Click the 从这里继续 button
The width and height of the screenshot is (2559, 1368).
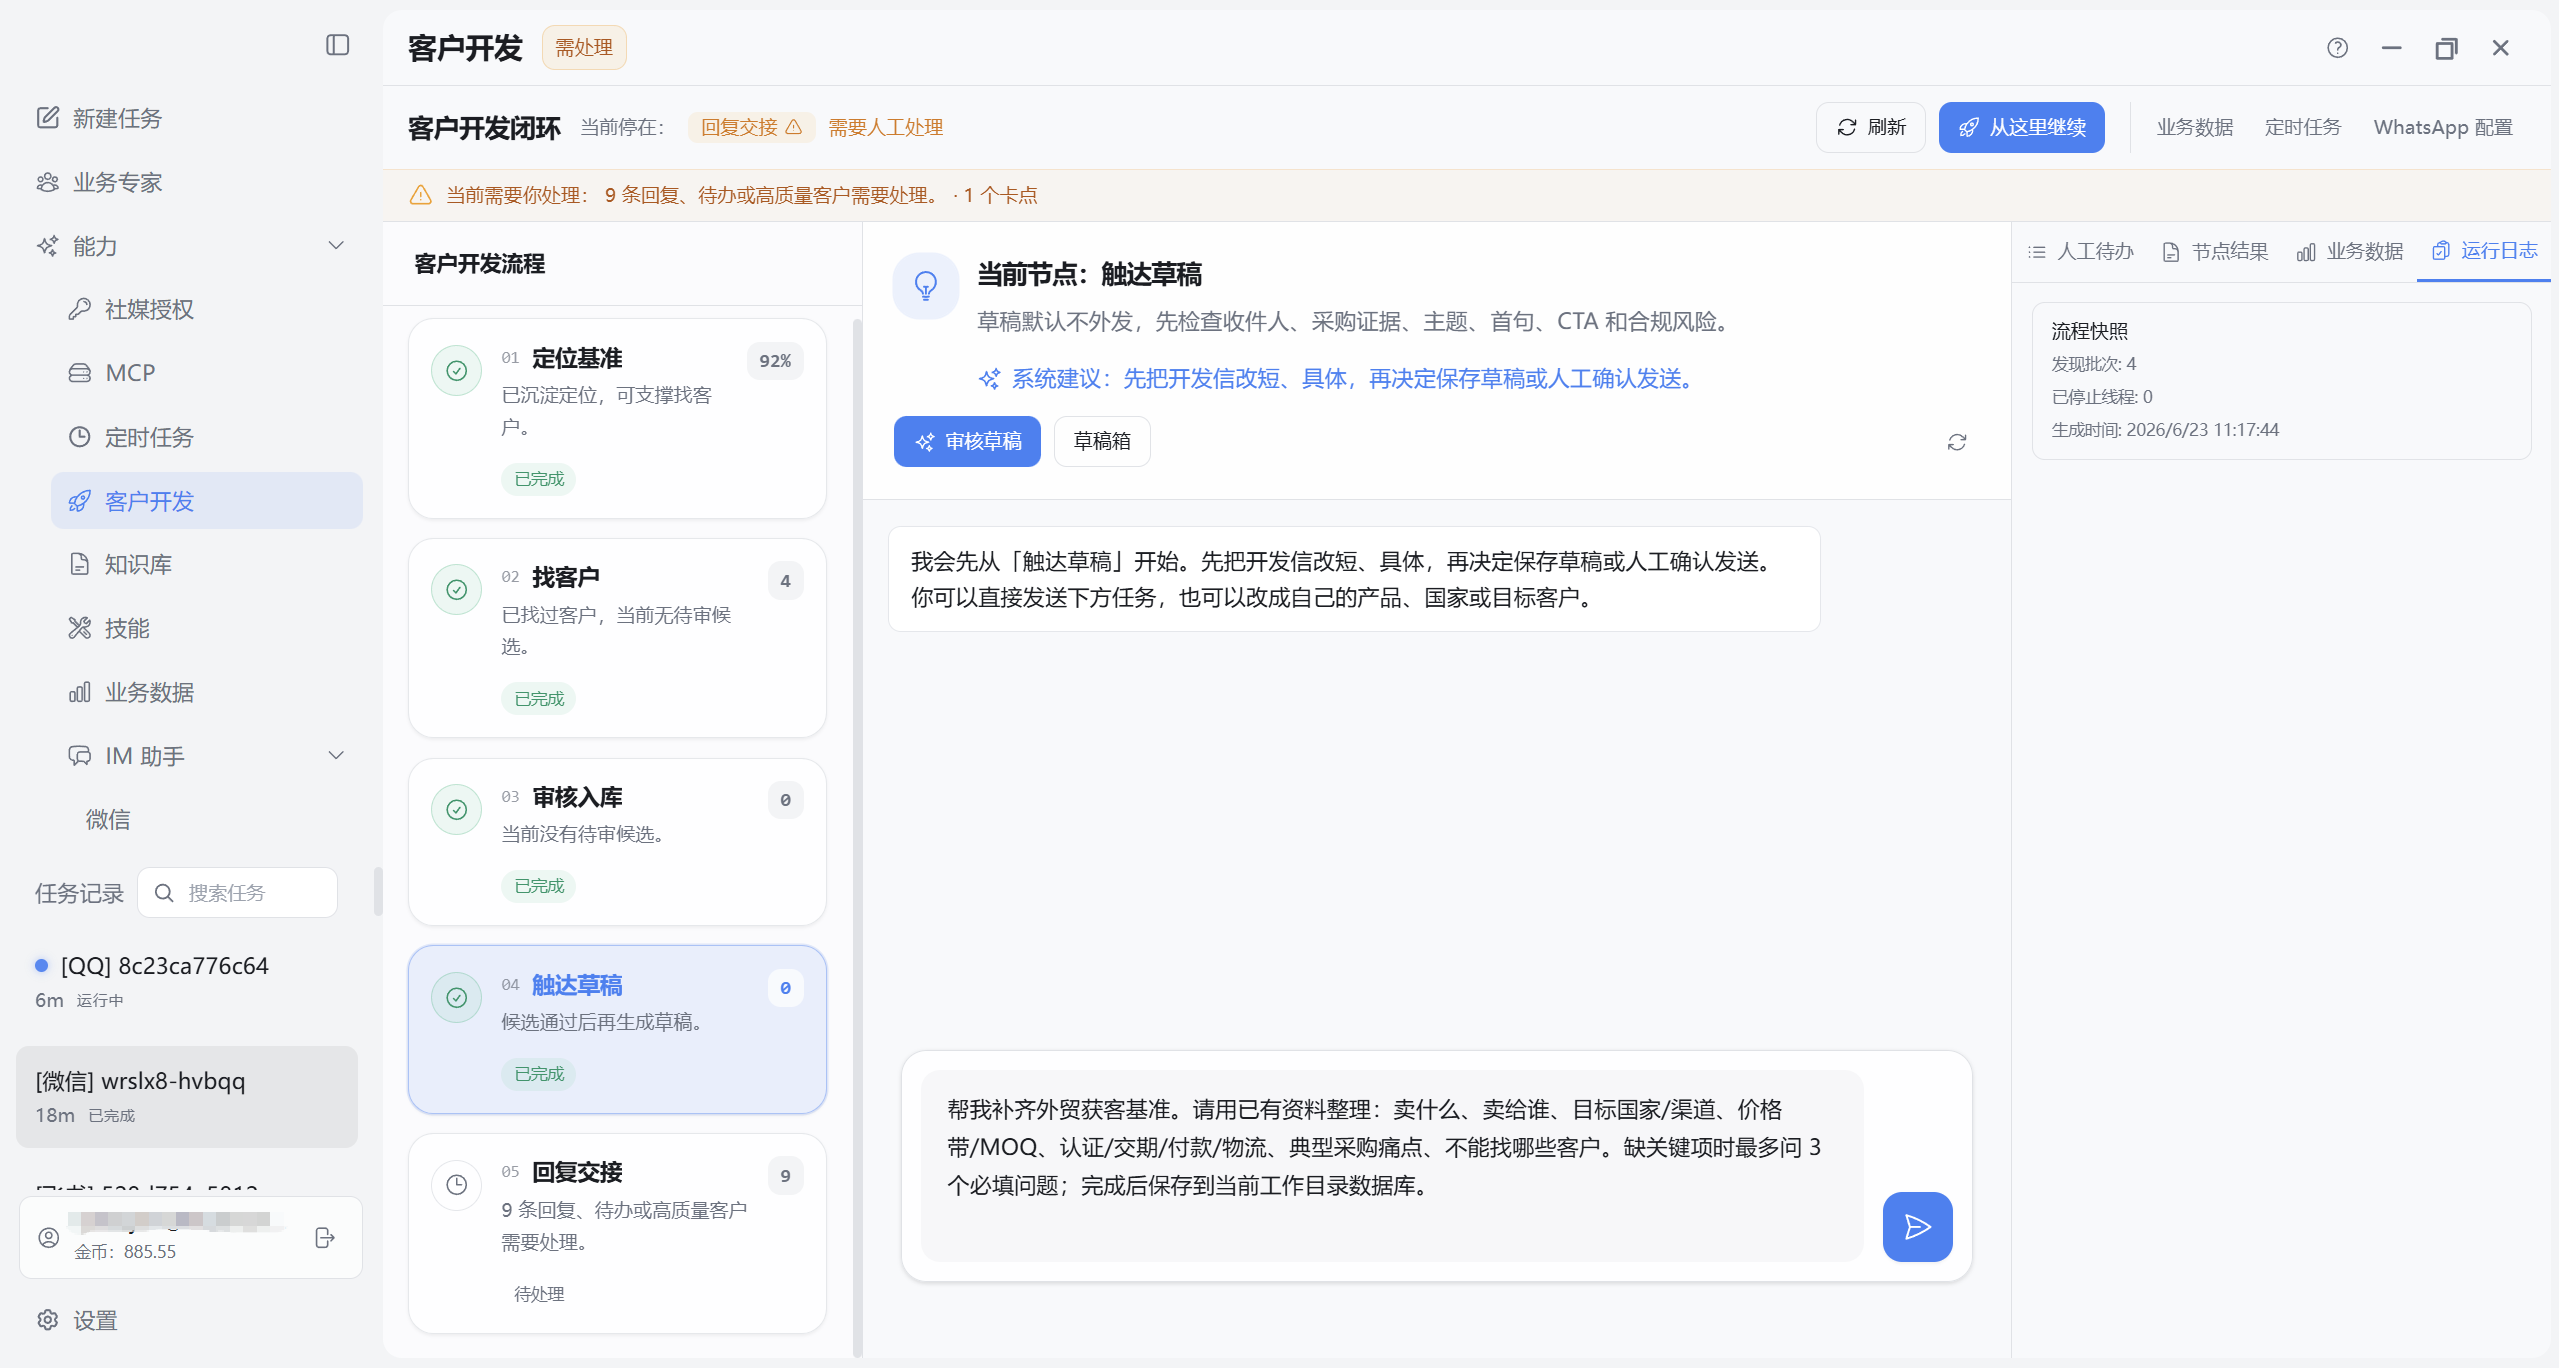pyautogui.click(x=2021, y=127)
